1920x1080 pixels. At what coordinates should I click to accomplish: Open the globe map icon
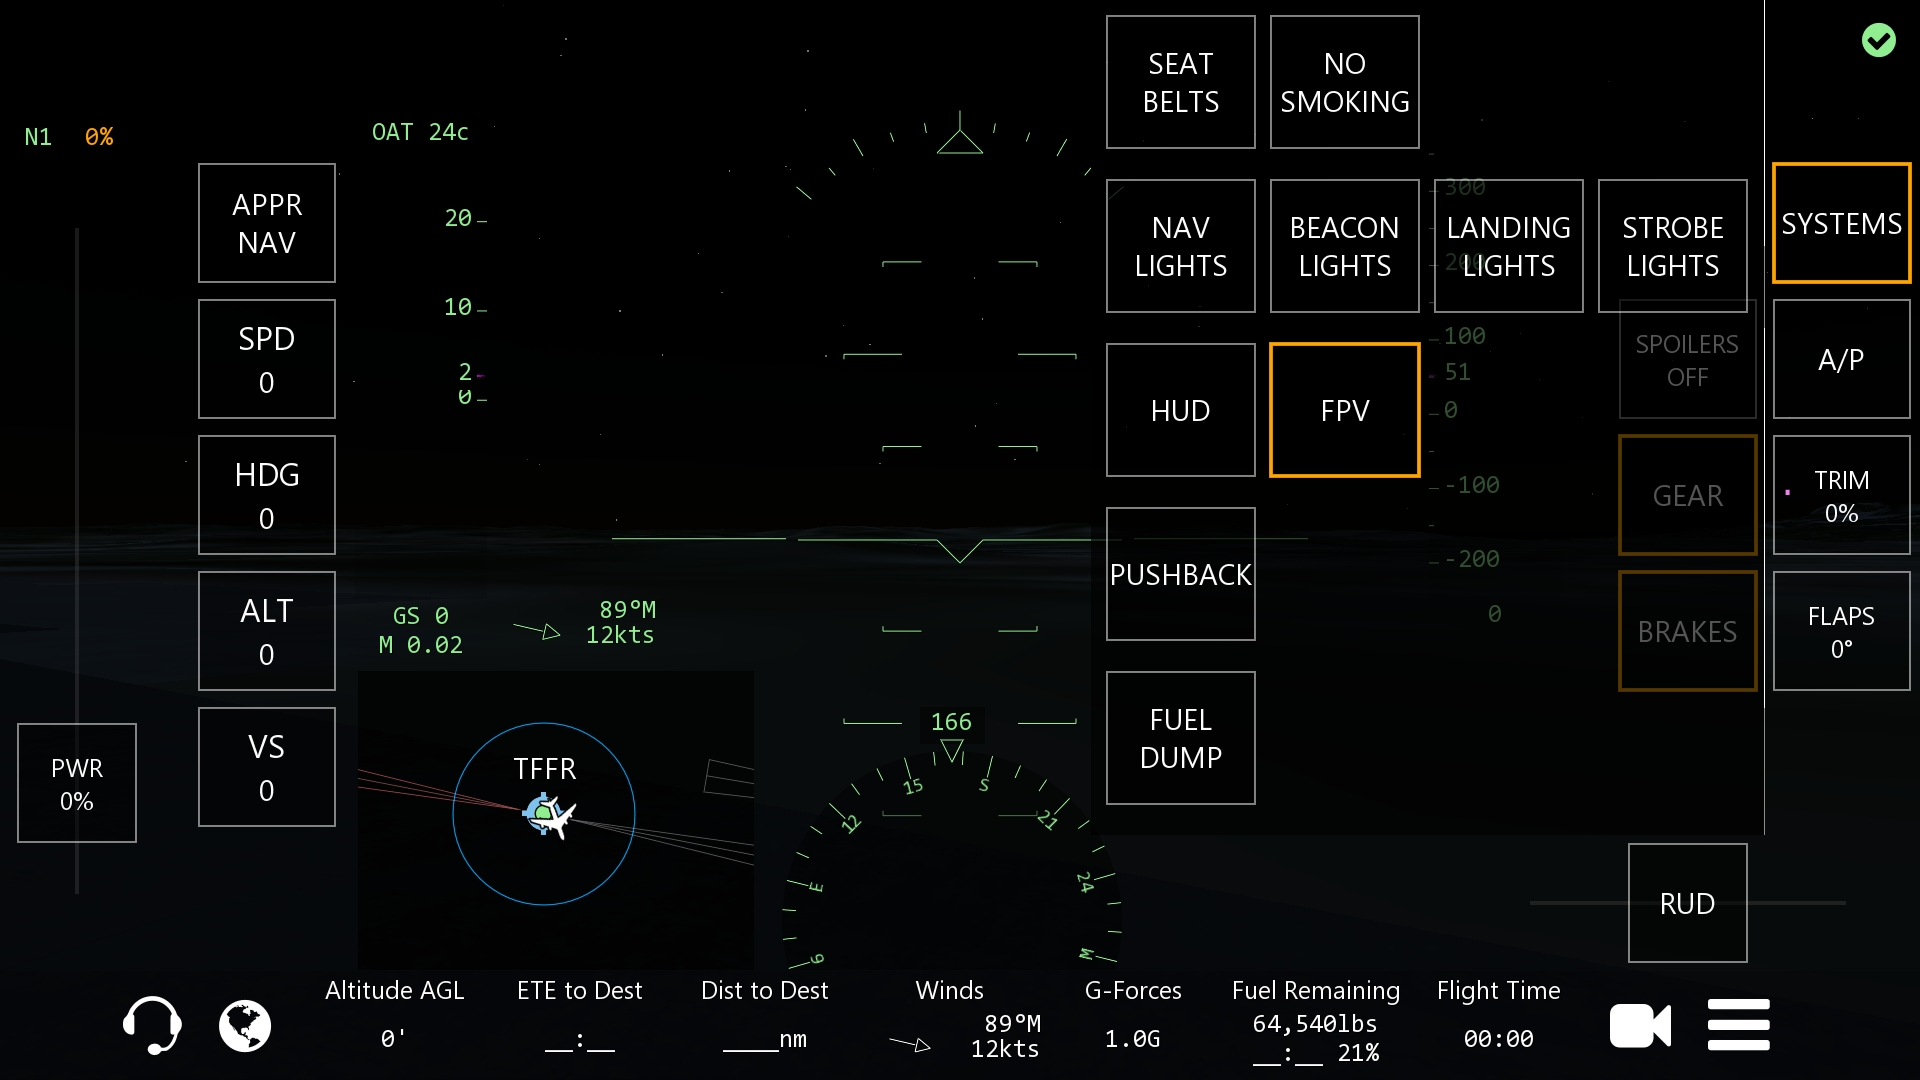click(245, 1025)
